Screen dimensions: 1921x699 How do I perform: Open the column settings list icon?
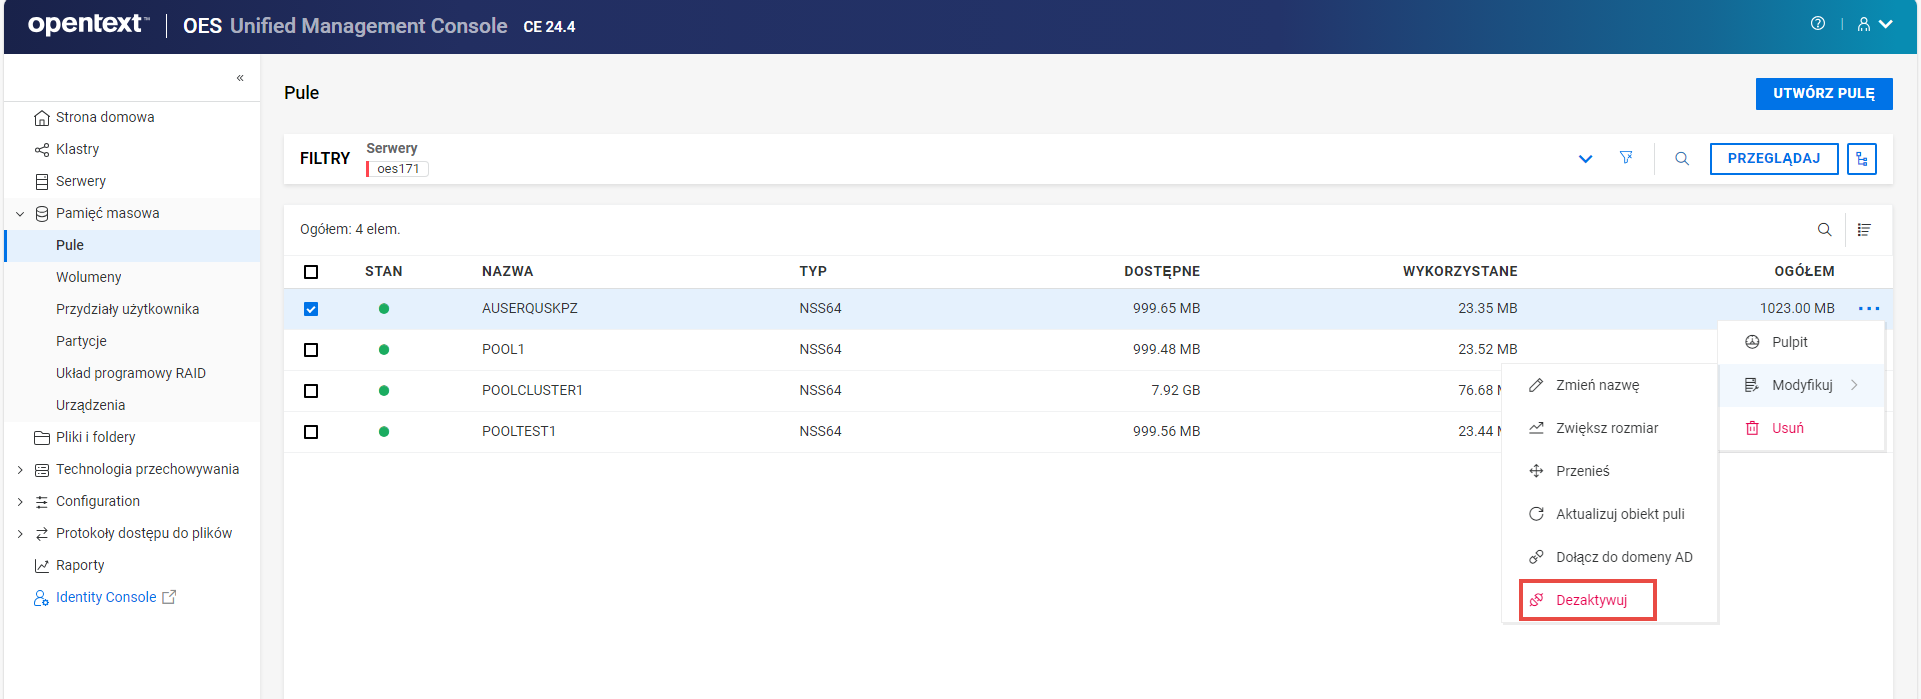(x=1864, y=230)
